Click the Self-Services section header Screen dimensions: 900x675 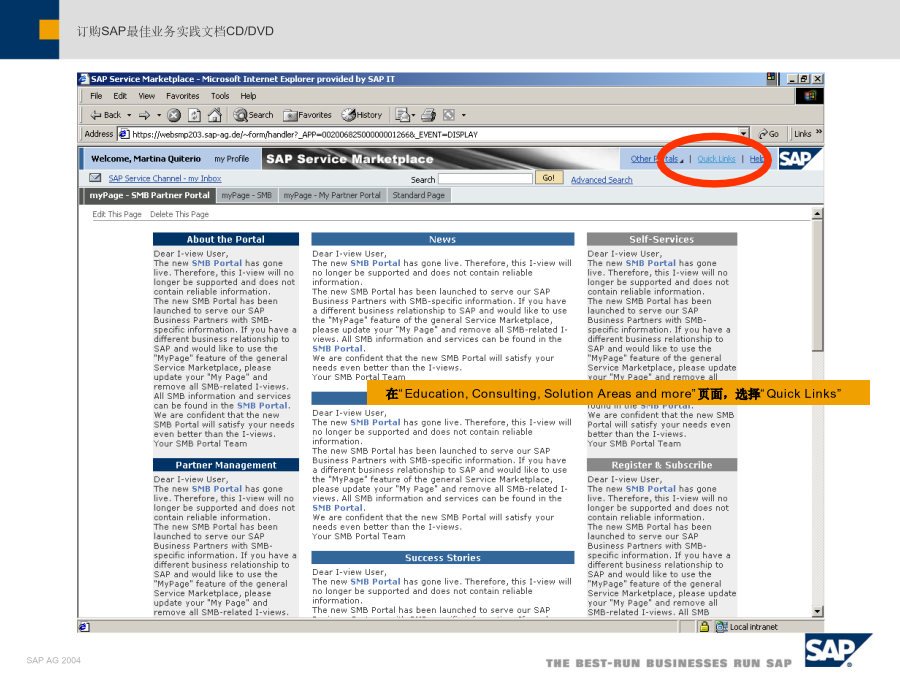pyautogui.click(x=662, y=239)
